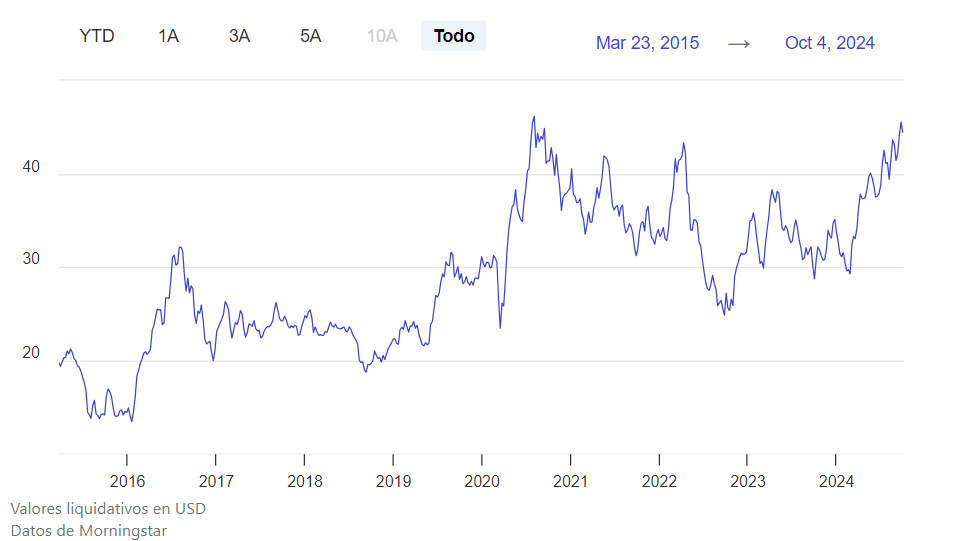Choose the 3A time period

(x=239, y=36)
